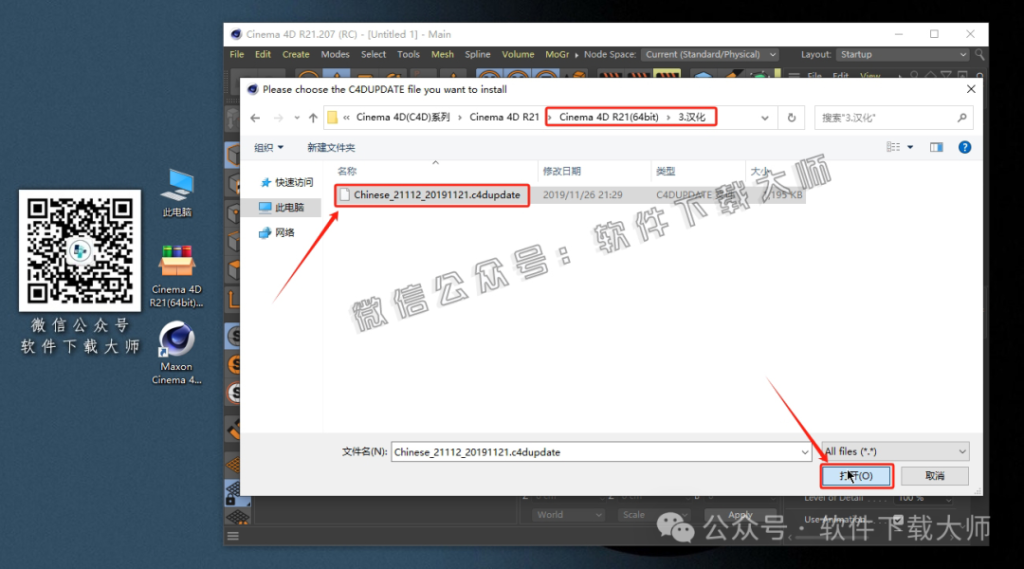This screenshot has height=569, width=1024.
Task: Open the Create menu in Cinema 4D
Action: (x=296, y=54)
